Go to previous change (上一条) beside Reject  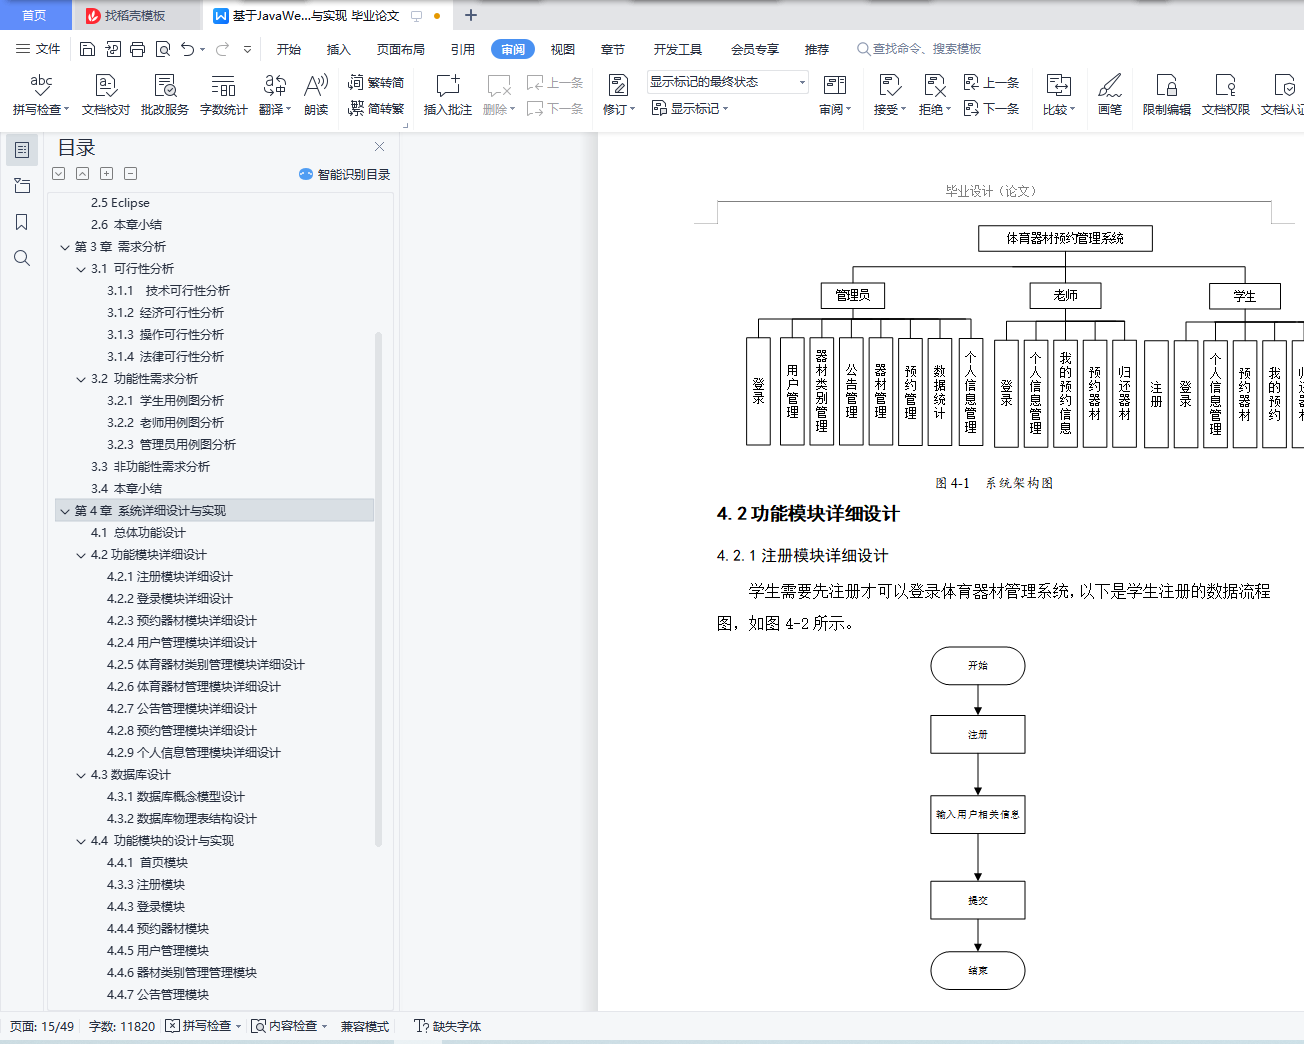pyautogui.click(x=991, y=83)
